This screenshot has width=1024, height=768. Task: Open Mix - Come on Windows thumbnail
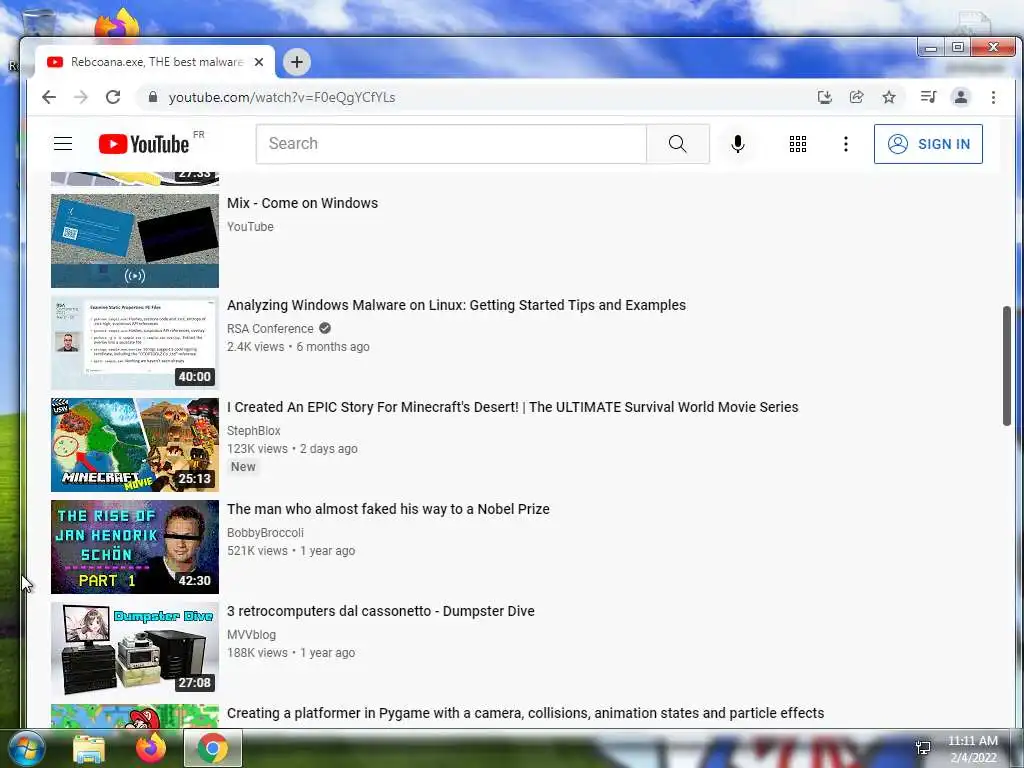pyautogui.click(x=135, y=241)
